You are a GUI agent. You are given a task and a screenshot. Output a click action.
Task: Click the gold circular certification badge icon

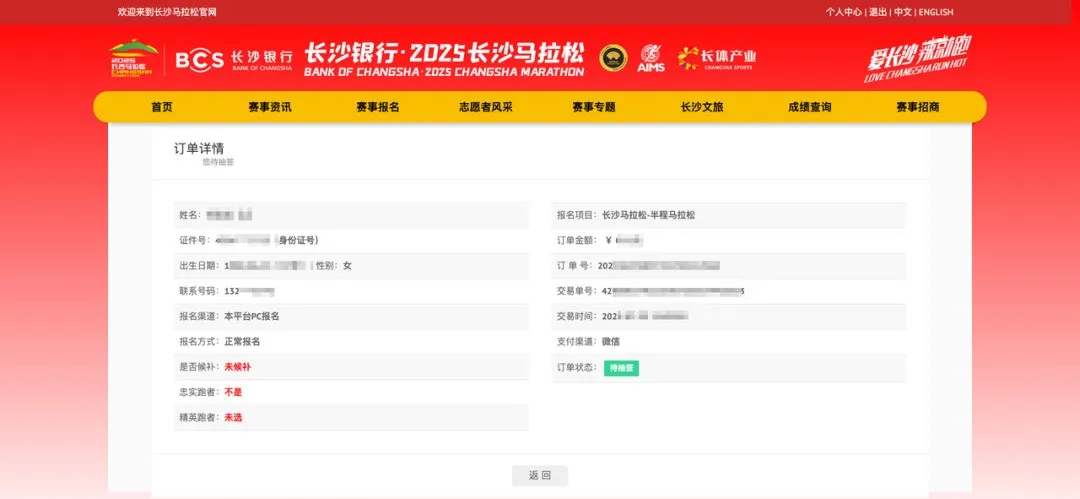[613, 59]
